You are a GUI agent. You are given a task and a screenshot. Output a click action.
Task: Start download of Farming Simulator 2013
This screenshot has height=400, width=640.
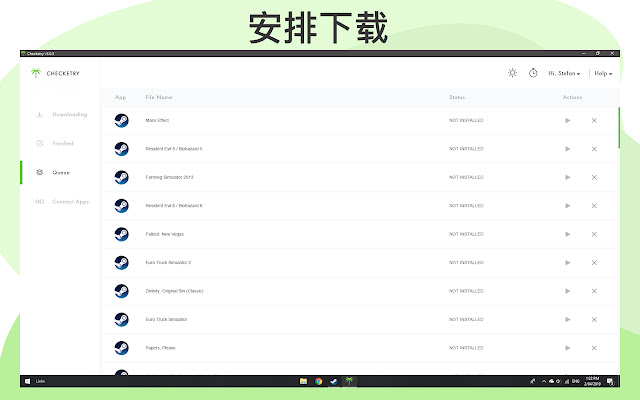point(567,177)
